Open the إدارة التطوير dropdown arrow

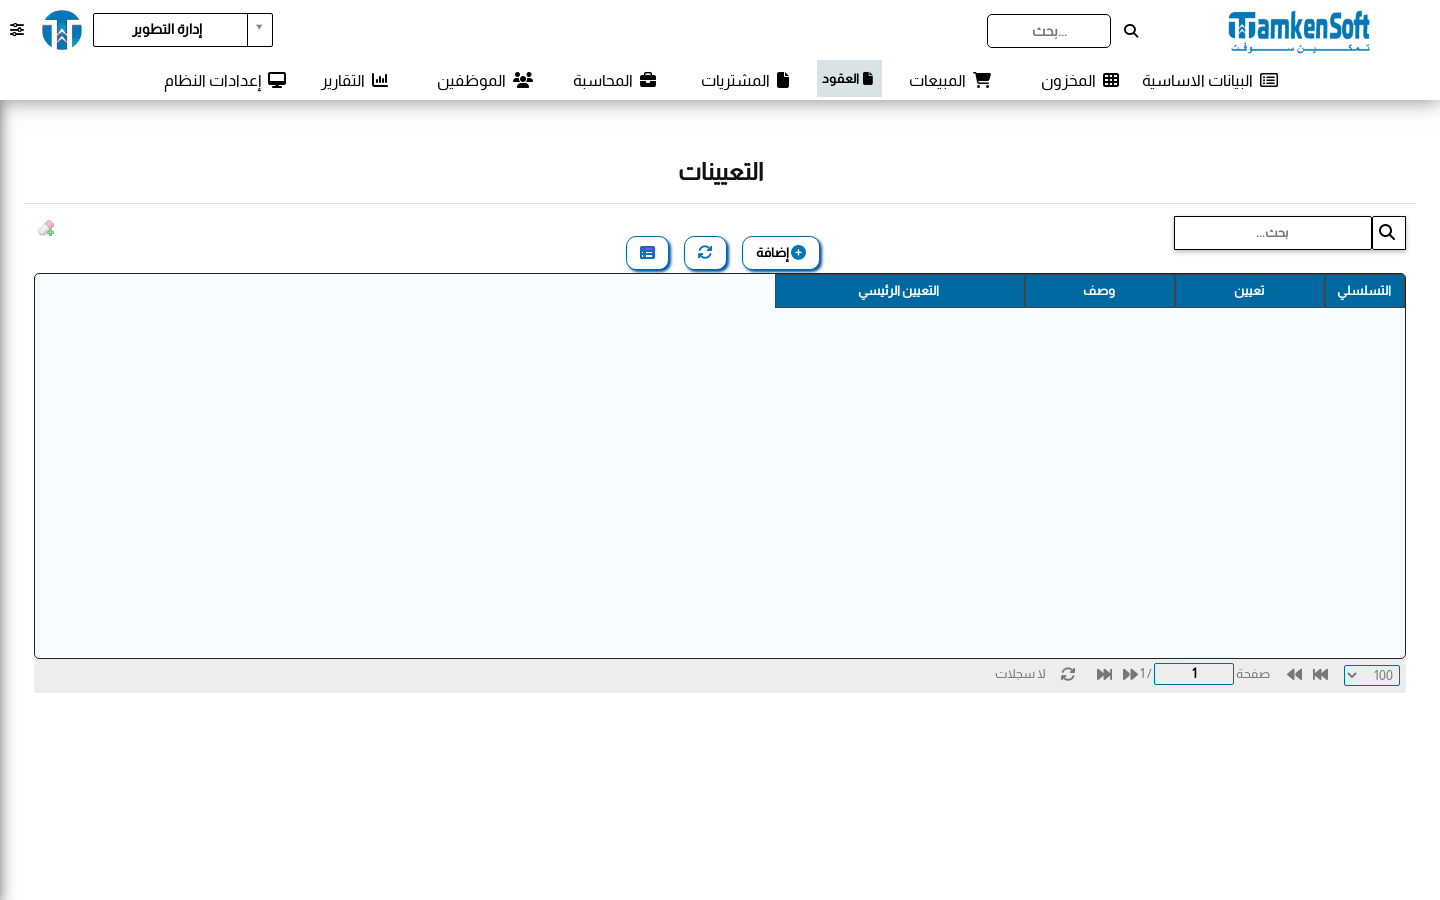260,30
